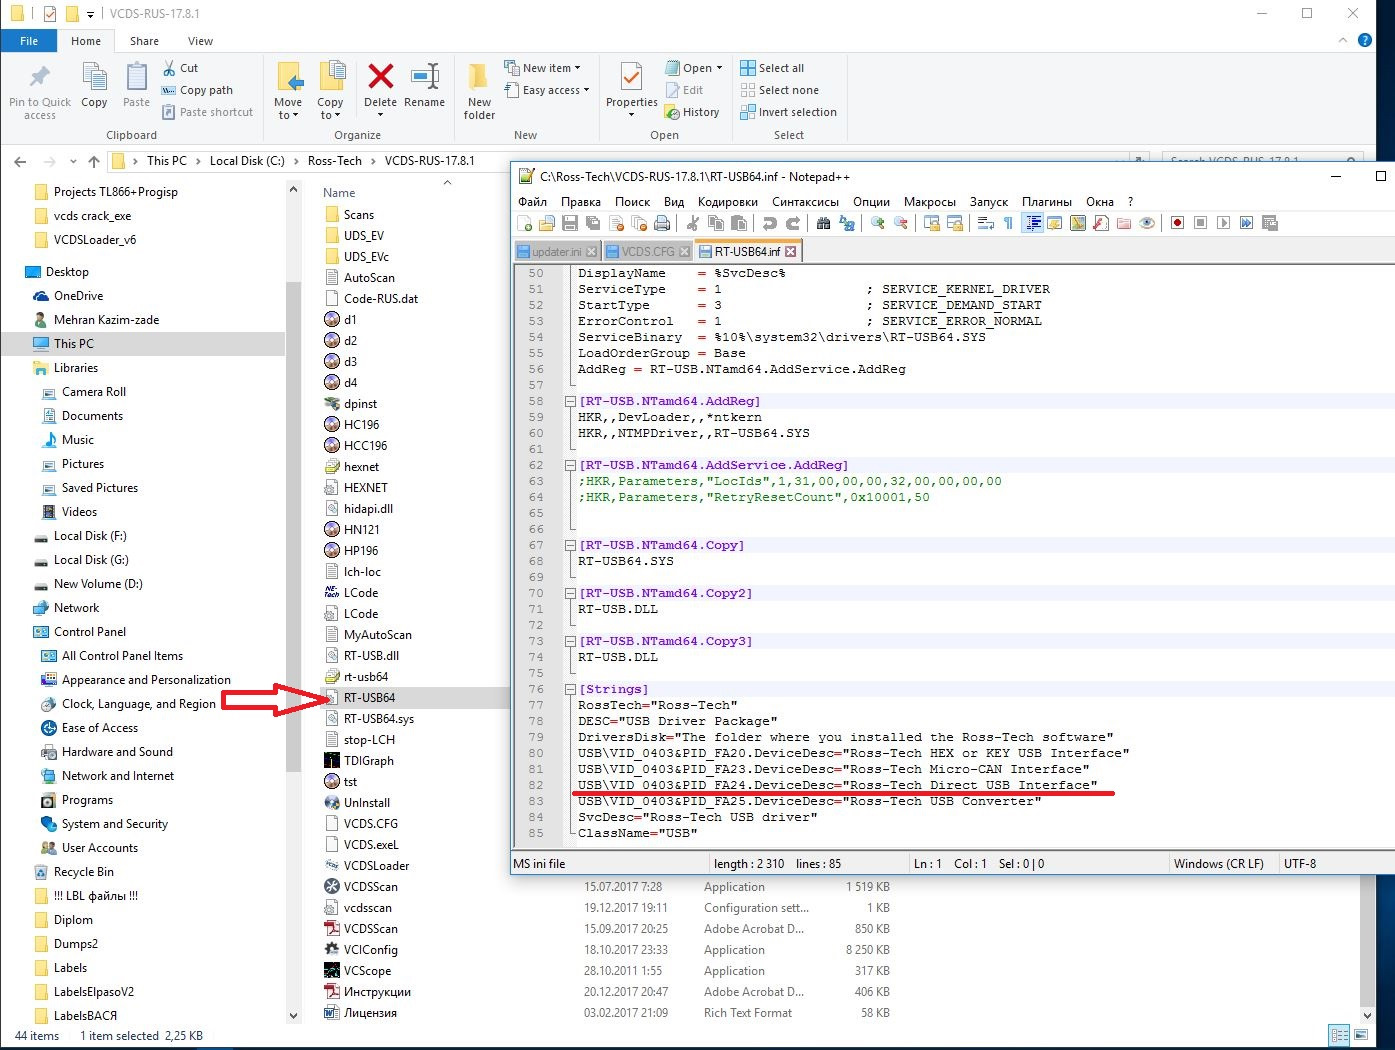Click the Name column header in file list
Image resolution: width=1395 pixels, height=1050 pixels.
pos(339,192)
